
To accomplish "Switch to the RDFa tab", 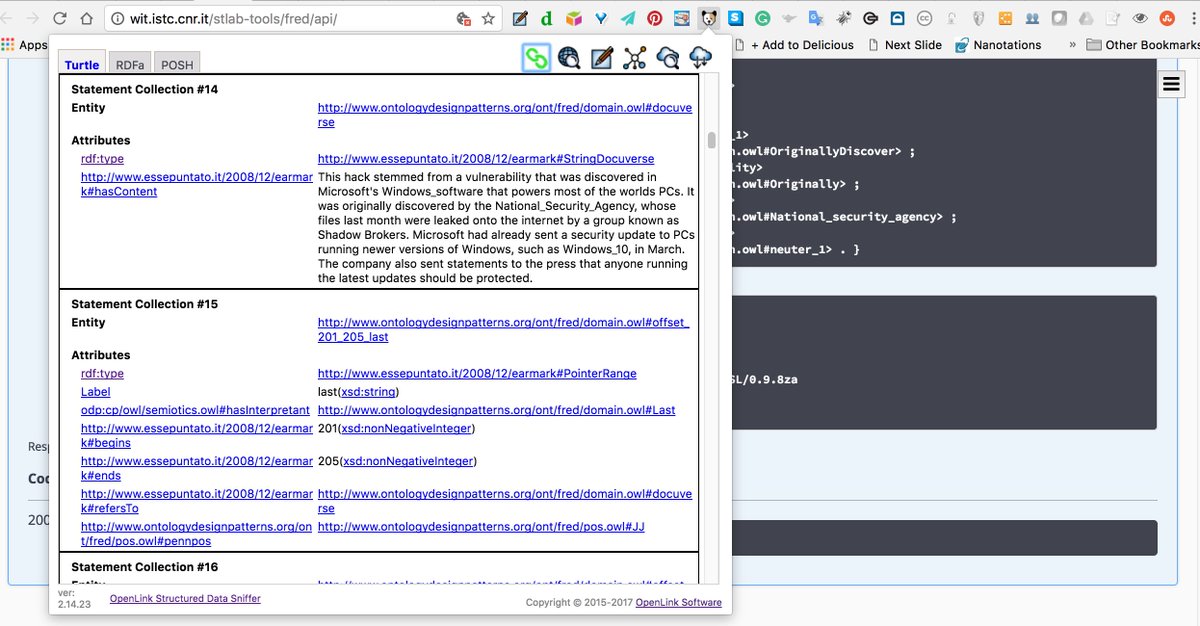I will 130,64.
